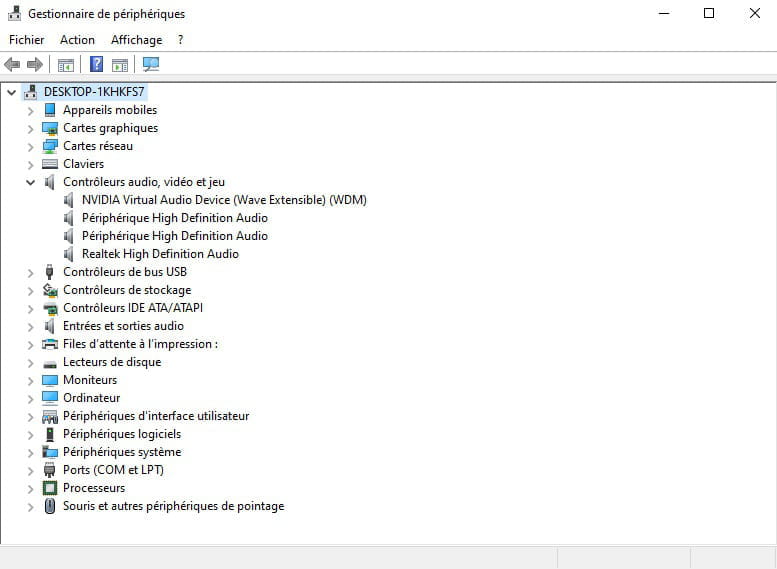Click the Realtek High Definition Audio speaker icon
The width and height of the screenshot is (777, 569).
coord(68,254)
